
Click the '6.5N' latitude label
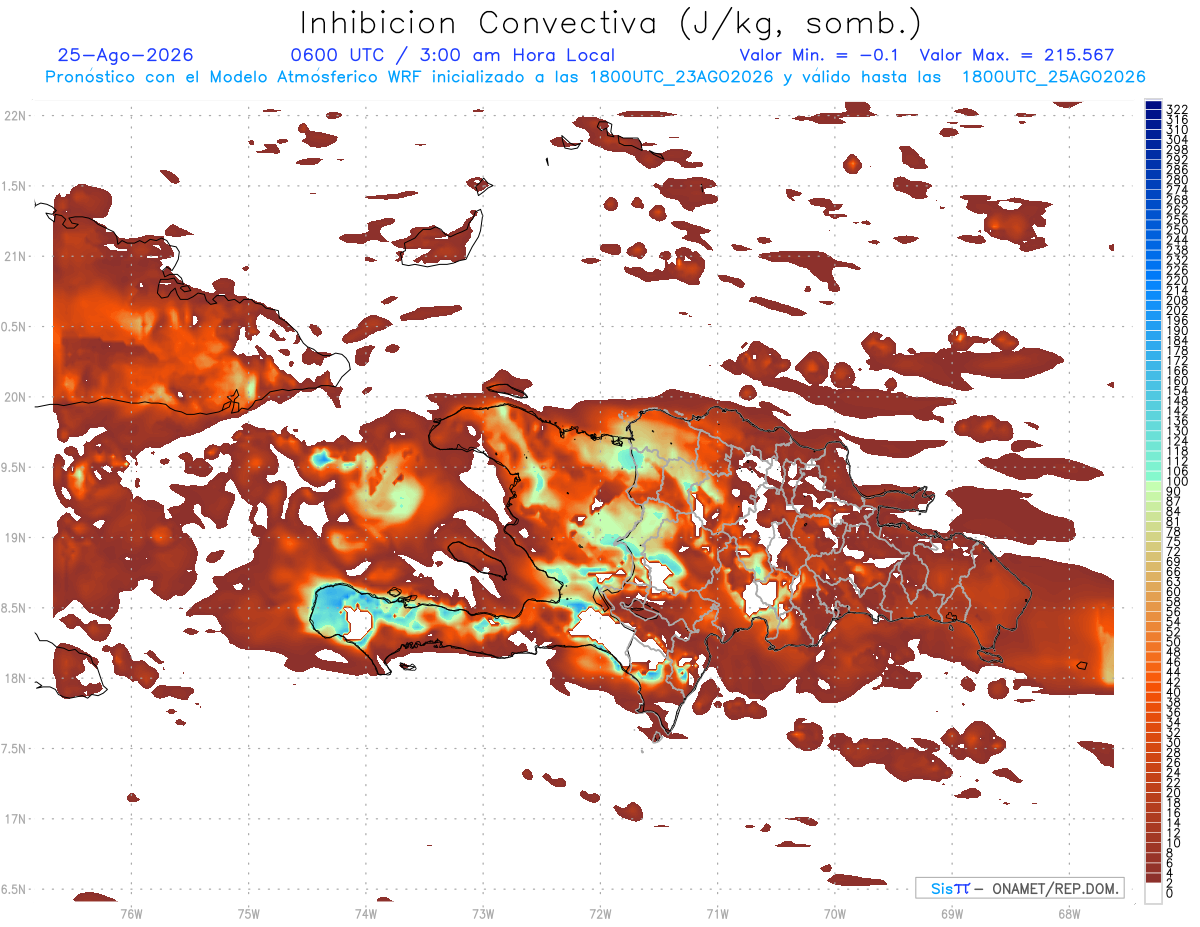tap(15, 889)
